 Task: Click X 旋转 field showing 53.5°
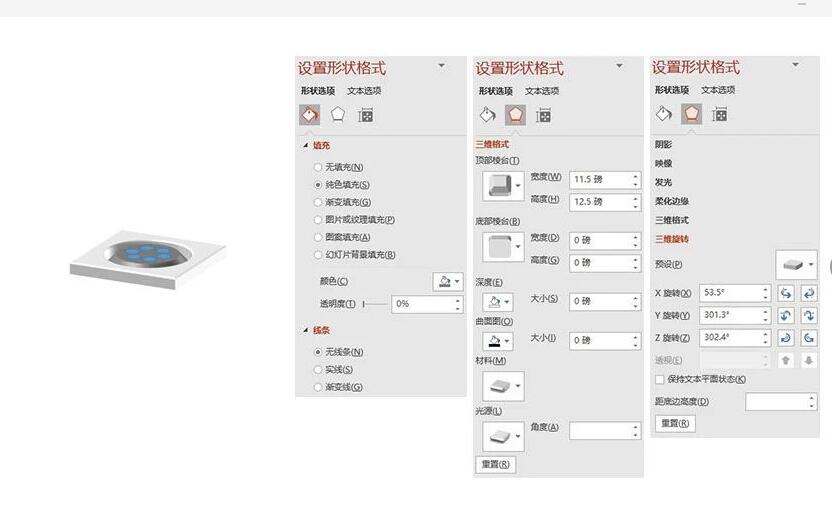pyautogui.click(x=735, y=293)
